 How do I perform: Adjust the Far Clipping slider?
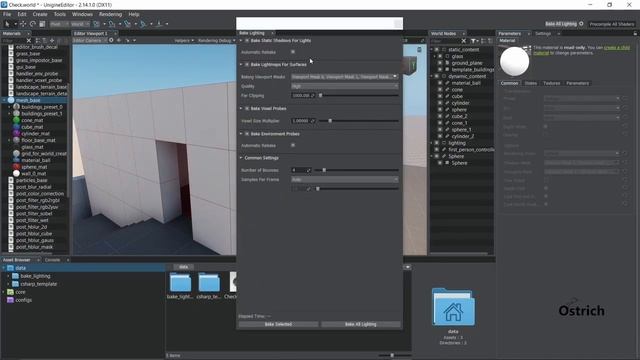point(359,96)
